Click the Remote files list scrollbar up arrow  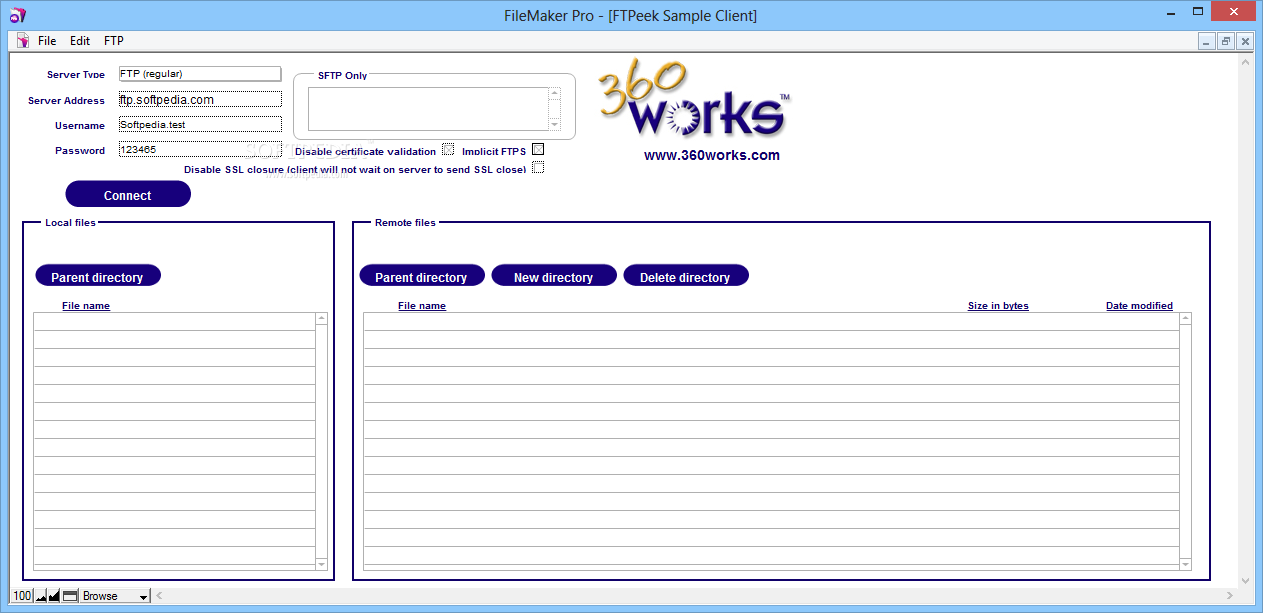click(1186, 319)
